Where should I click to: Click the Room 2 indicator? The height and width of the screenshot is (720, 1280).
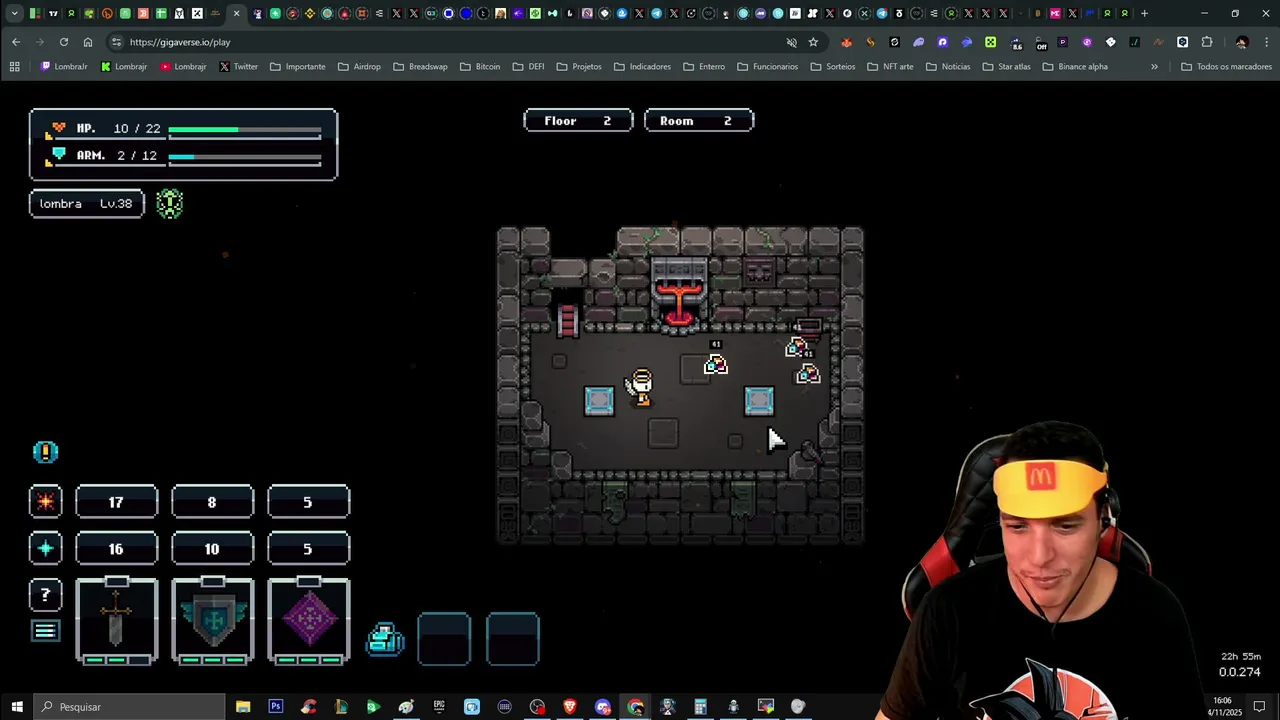point(699,121)
